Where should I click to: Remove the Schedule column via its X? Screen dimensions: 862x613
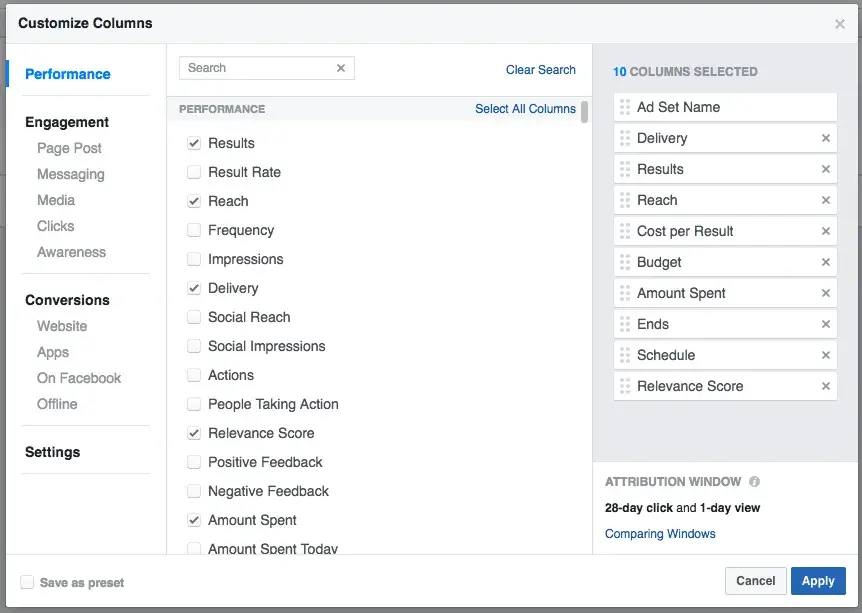coord(826,356)
